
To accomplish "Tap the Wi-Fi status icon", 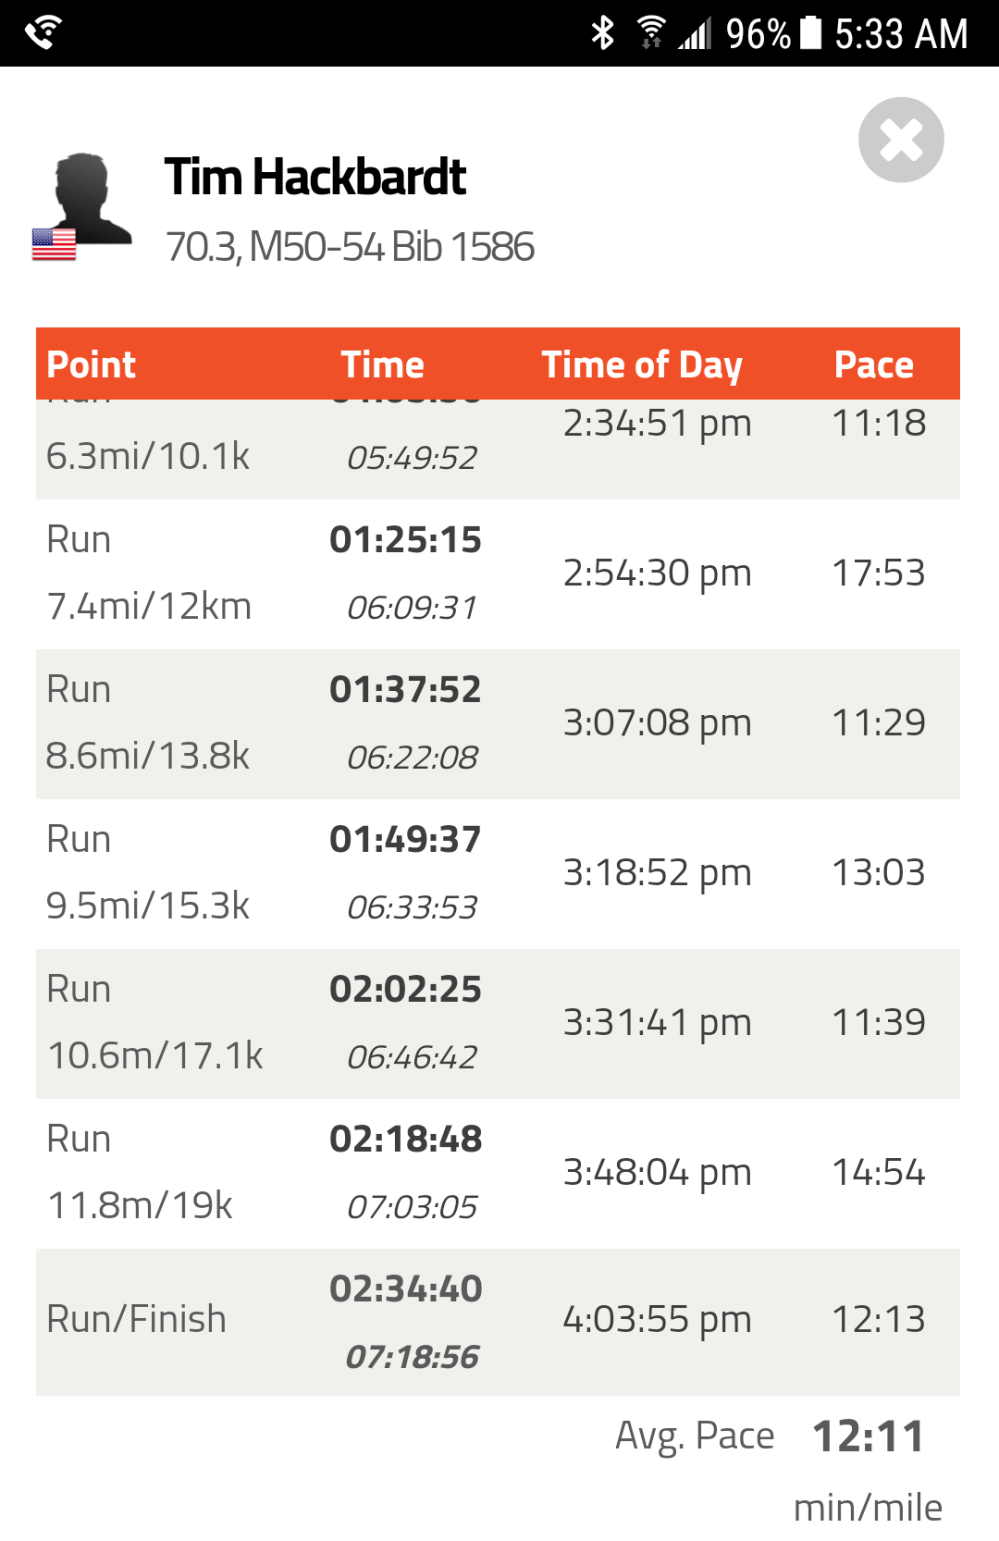I will pyautogui.click(x=651, y=33).
